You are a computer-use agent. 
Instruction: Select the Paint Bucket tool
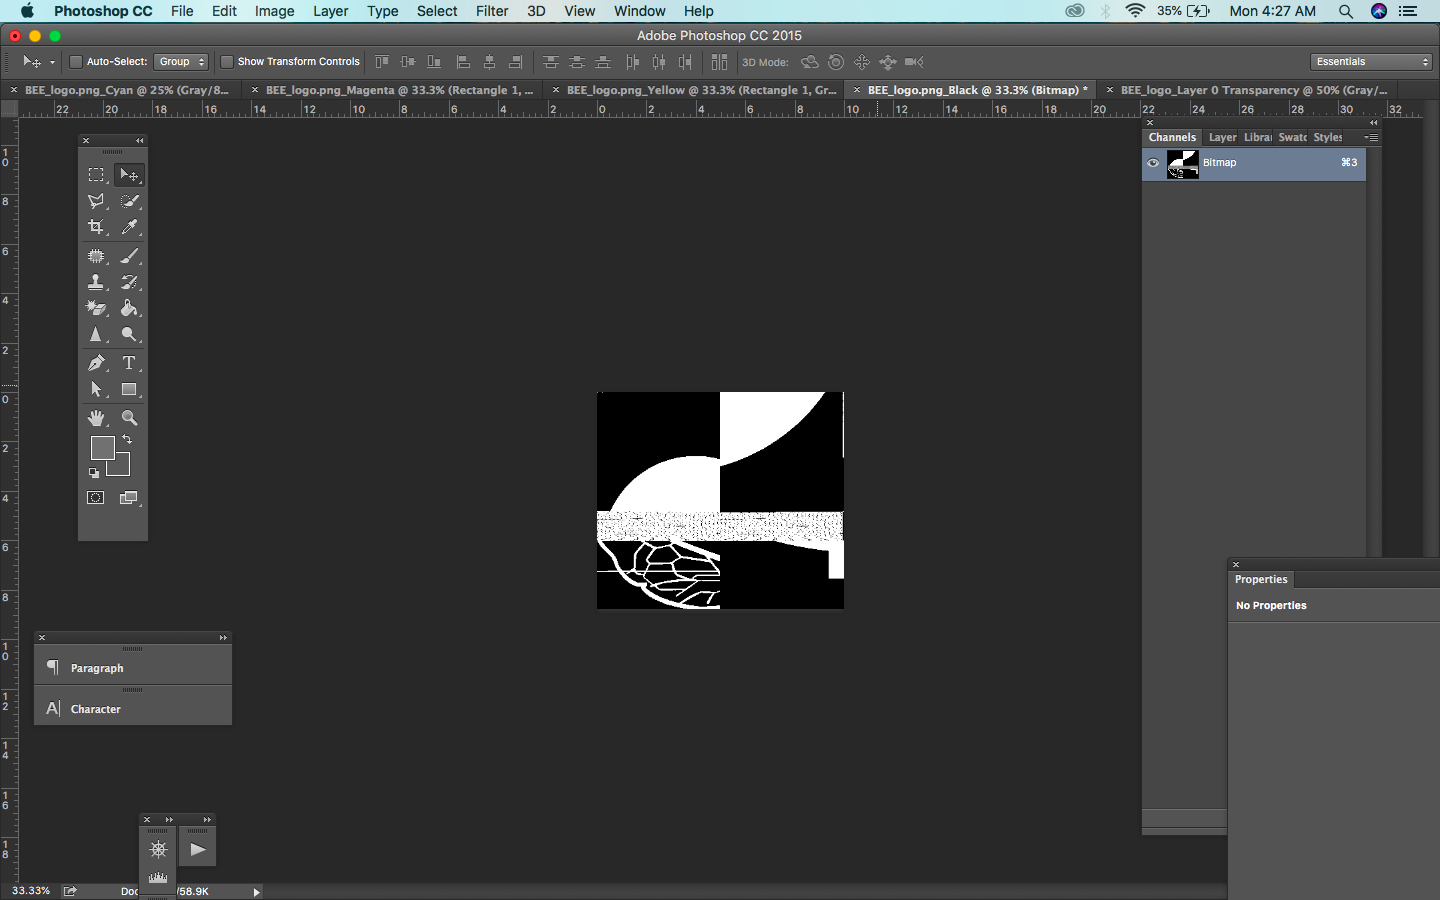[130, 309]
